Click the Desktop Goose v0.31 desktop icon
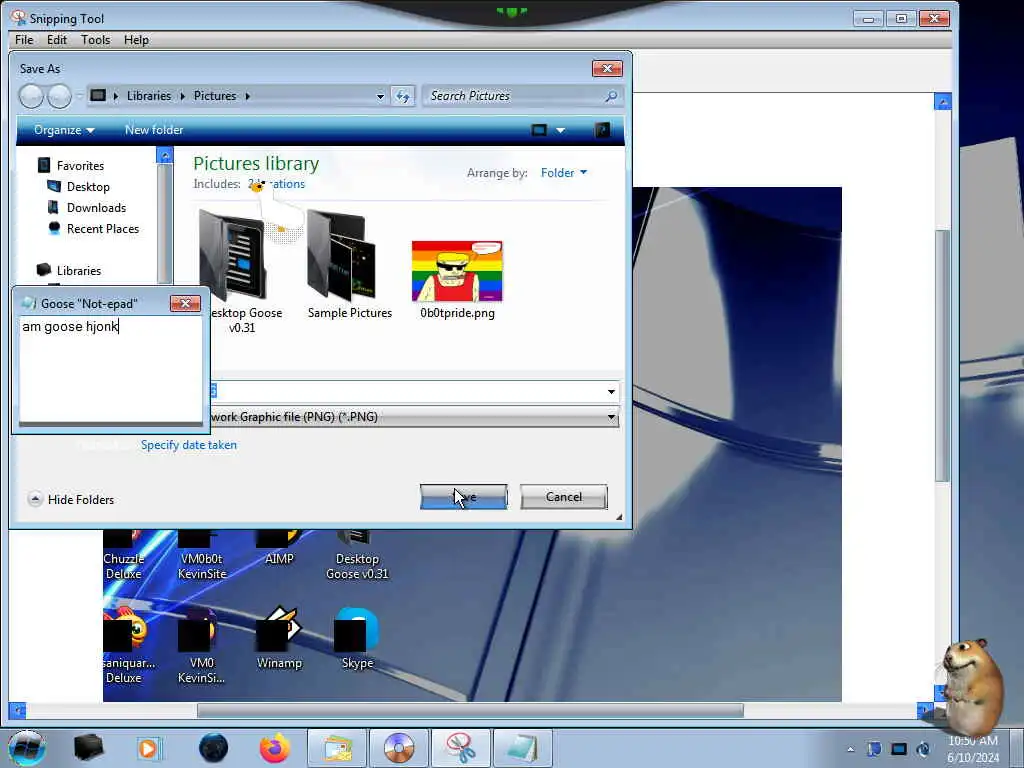Viewport: 1024px width, 768px height. 357,555
